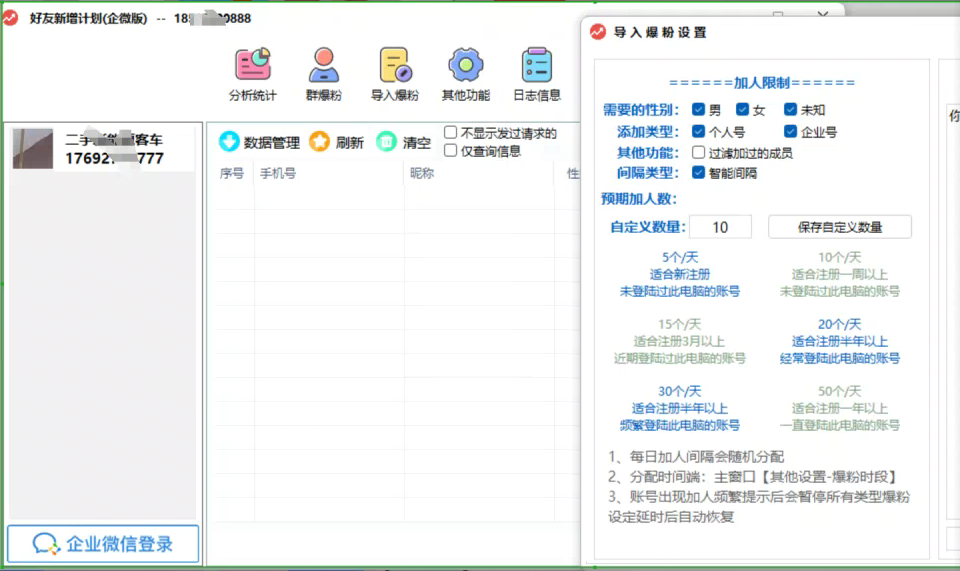
Task: Uncheck the 企业号 account type checkbox
Action: tap(790, 131)
